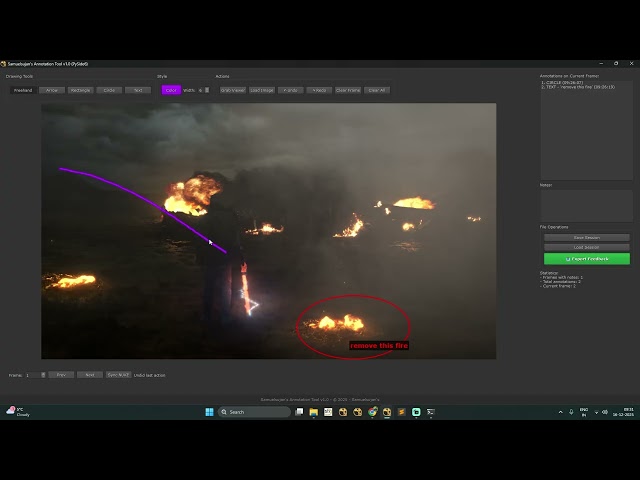Click the Save Session button
Viewport: 640px width, 480px height.
pyautogui.click(x=587, y=238)
